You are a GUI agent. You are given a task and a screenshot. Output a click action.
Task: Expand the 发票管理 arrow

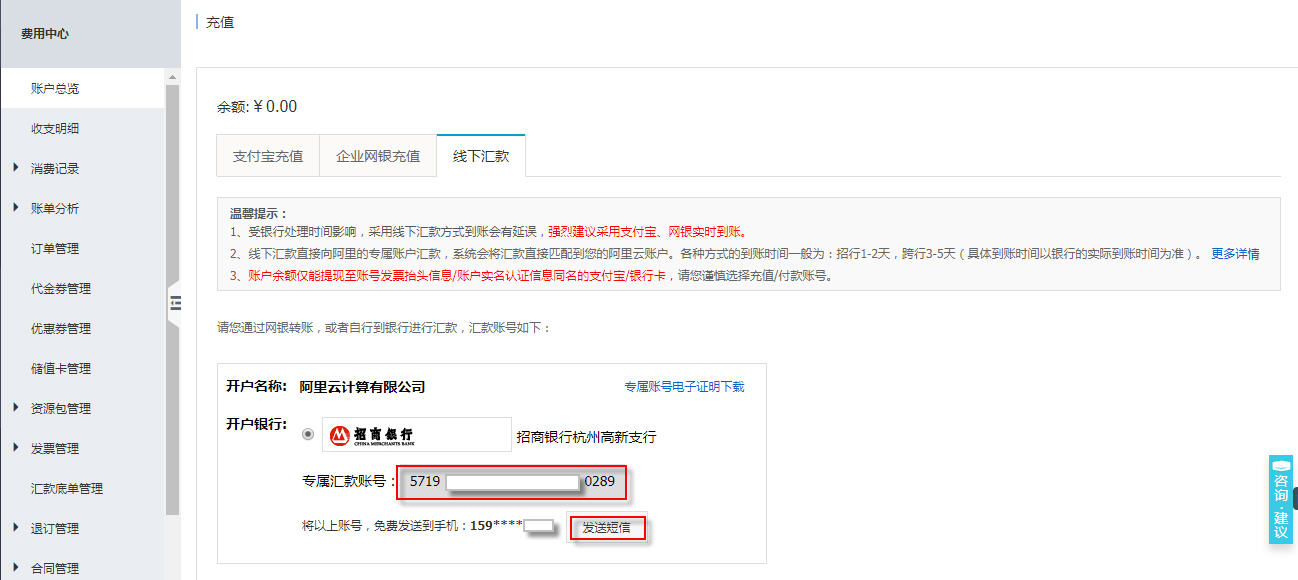pos(17,447)
